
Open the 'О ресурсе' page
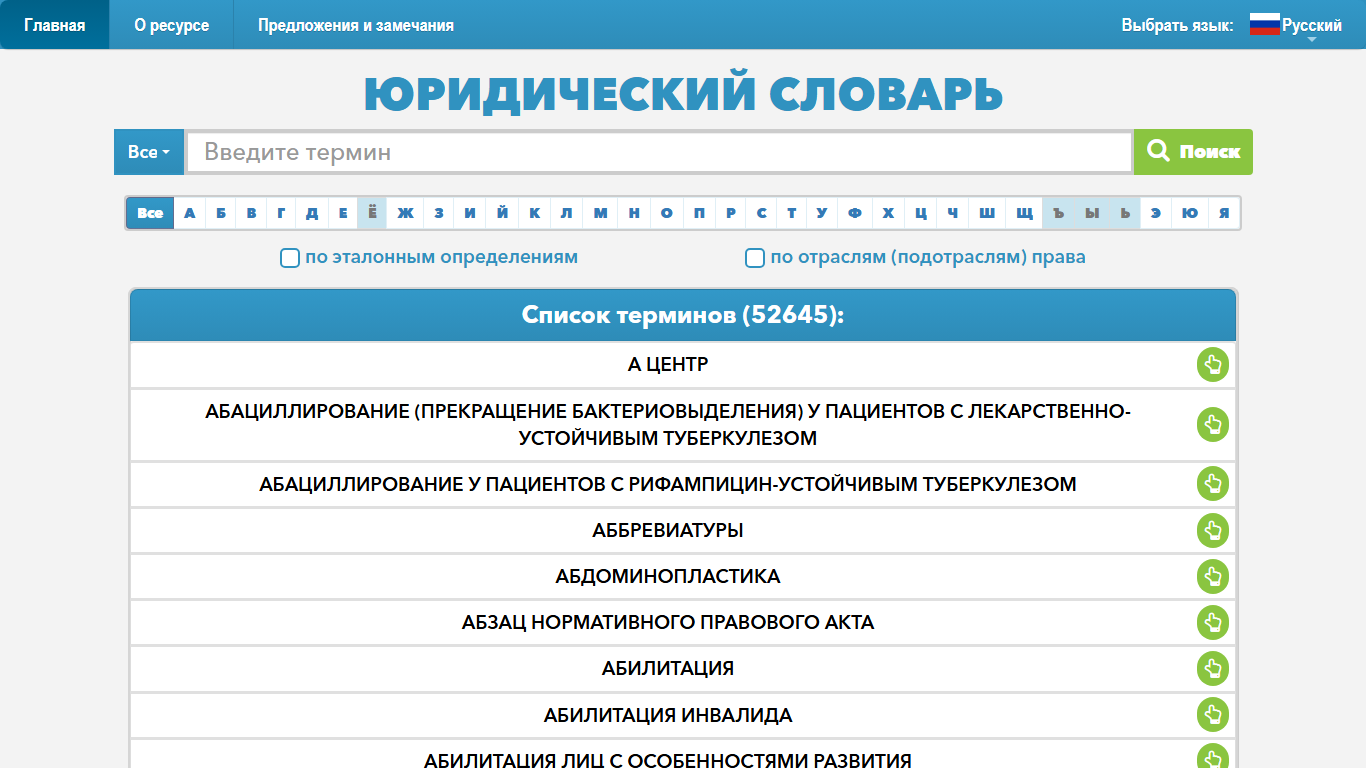coord(172,25)
